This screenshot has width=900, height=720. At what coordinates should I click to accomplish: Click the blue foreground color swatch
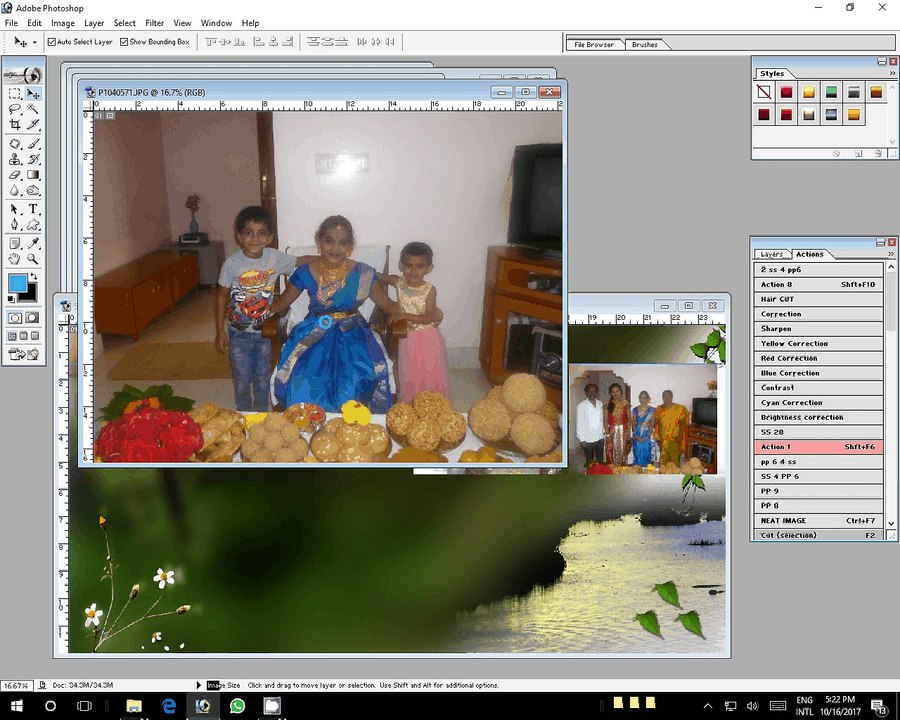tap(18, 283)
